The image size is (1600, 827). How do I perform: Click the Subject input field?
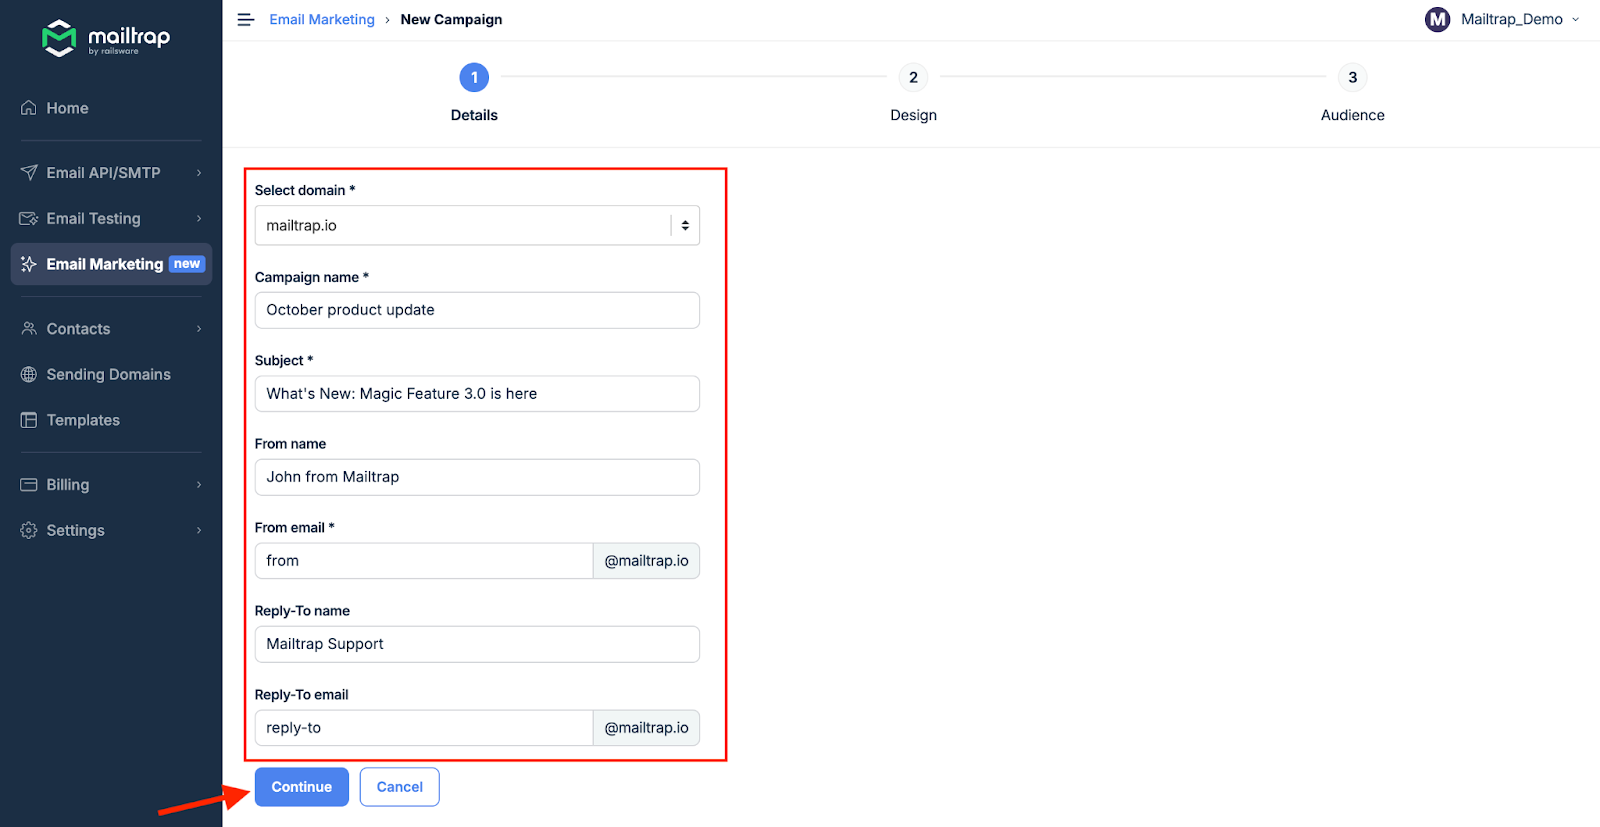(x=477, y=394)
